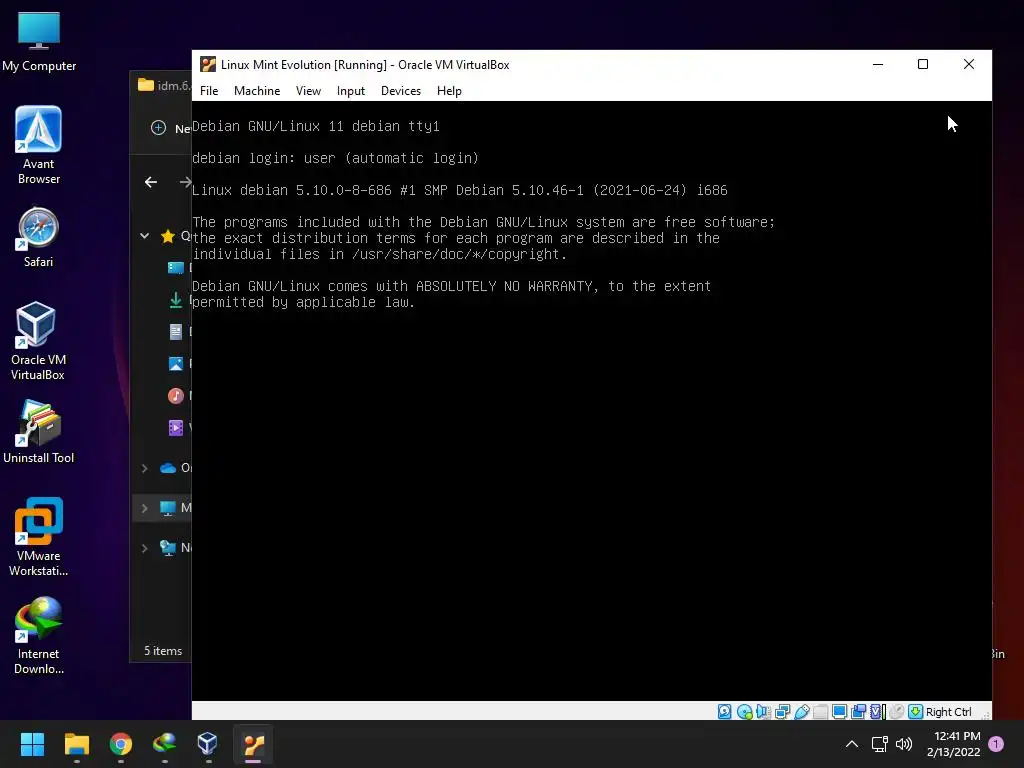Select the Internet Download Manager desktop shortcut
The height and width of the screenshot is (768, 1024).
(x=39, y=635)
